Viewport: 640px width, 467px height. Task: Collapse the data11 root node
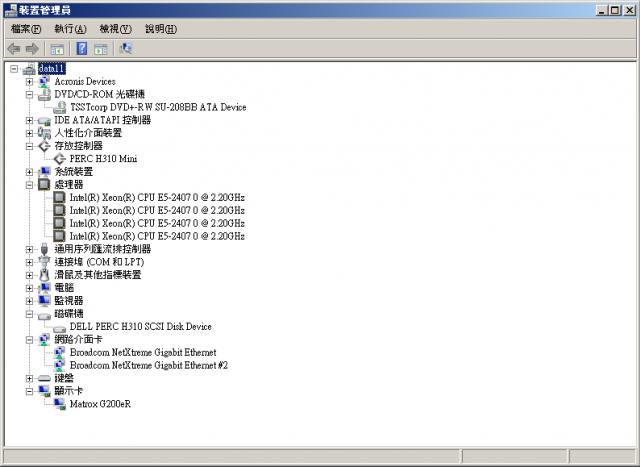(x=14, y=69)
